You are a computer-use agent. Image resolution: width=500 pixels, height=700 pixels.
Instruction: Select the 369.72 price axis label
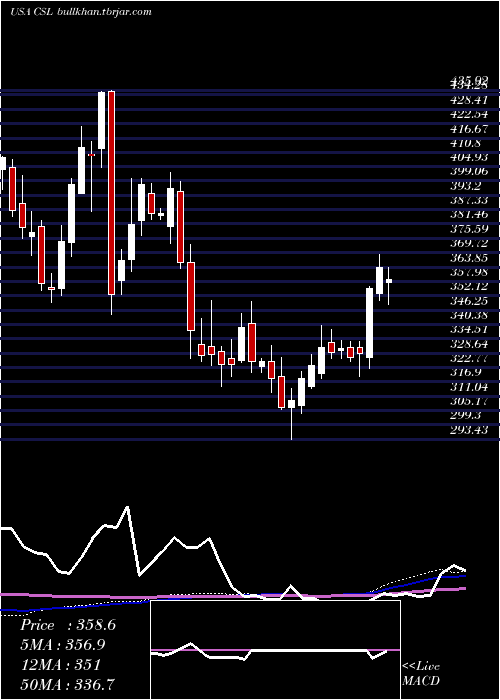tap(469, 243)
